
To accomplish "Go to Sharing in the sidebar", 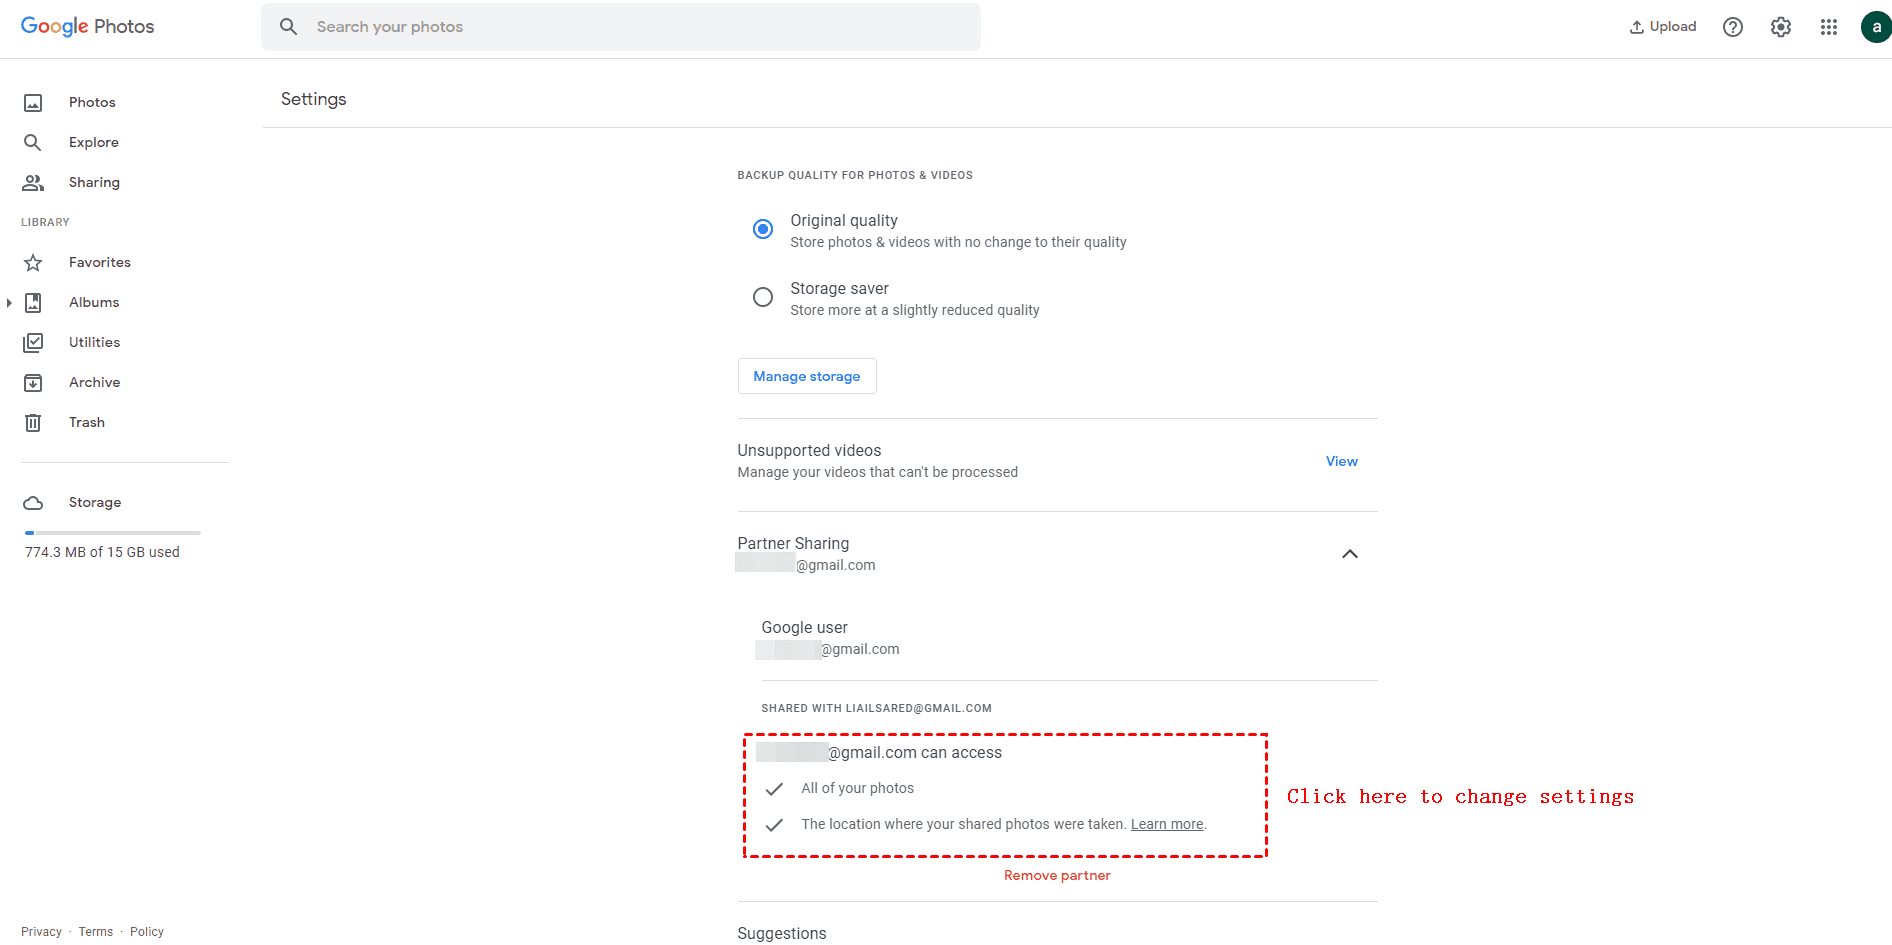I will tap(94, 182).
